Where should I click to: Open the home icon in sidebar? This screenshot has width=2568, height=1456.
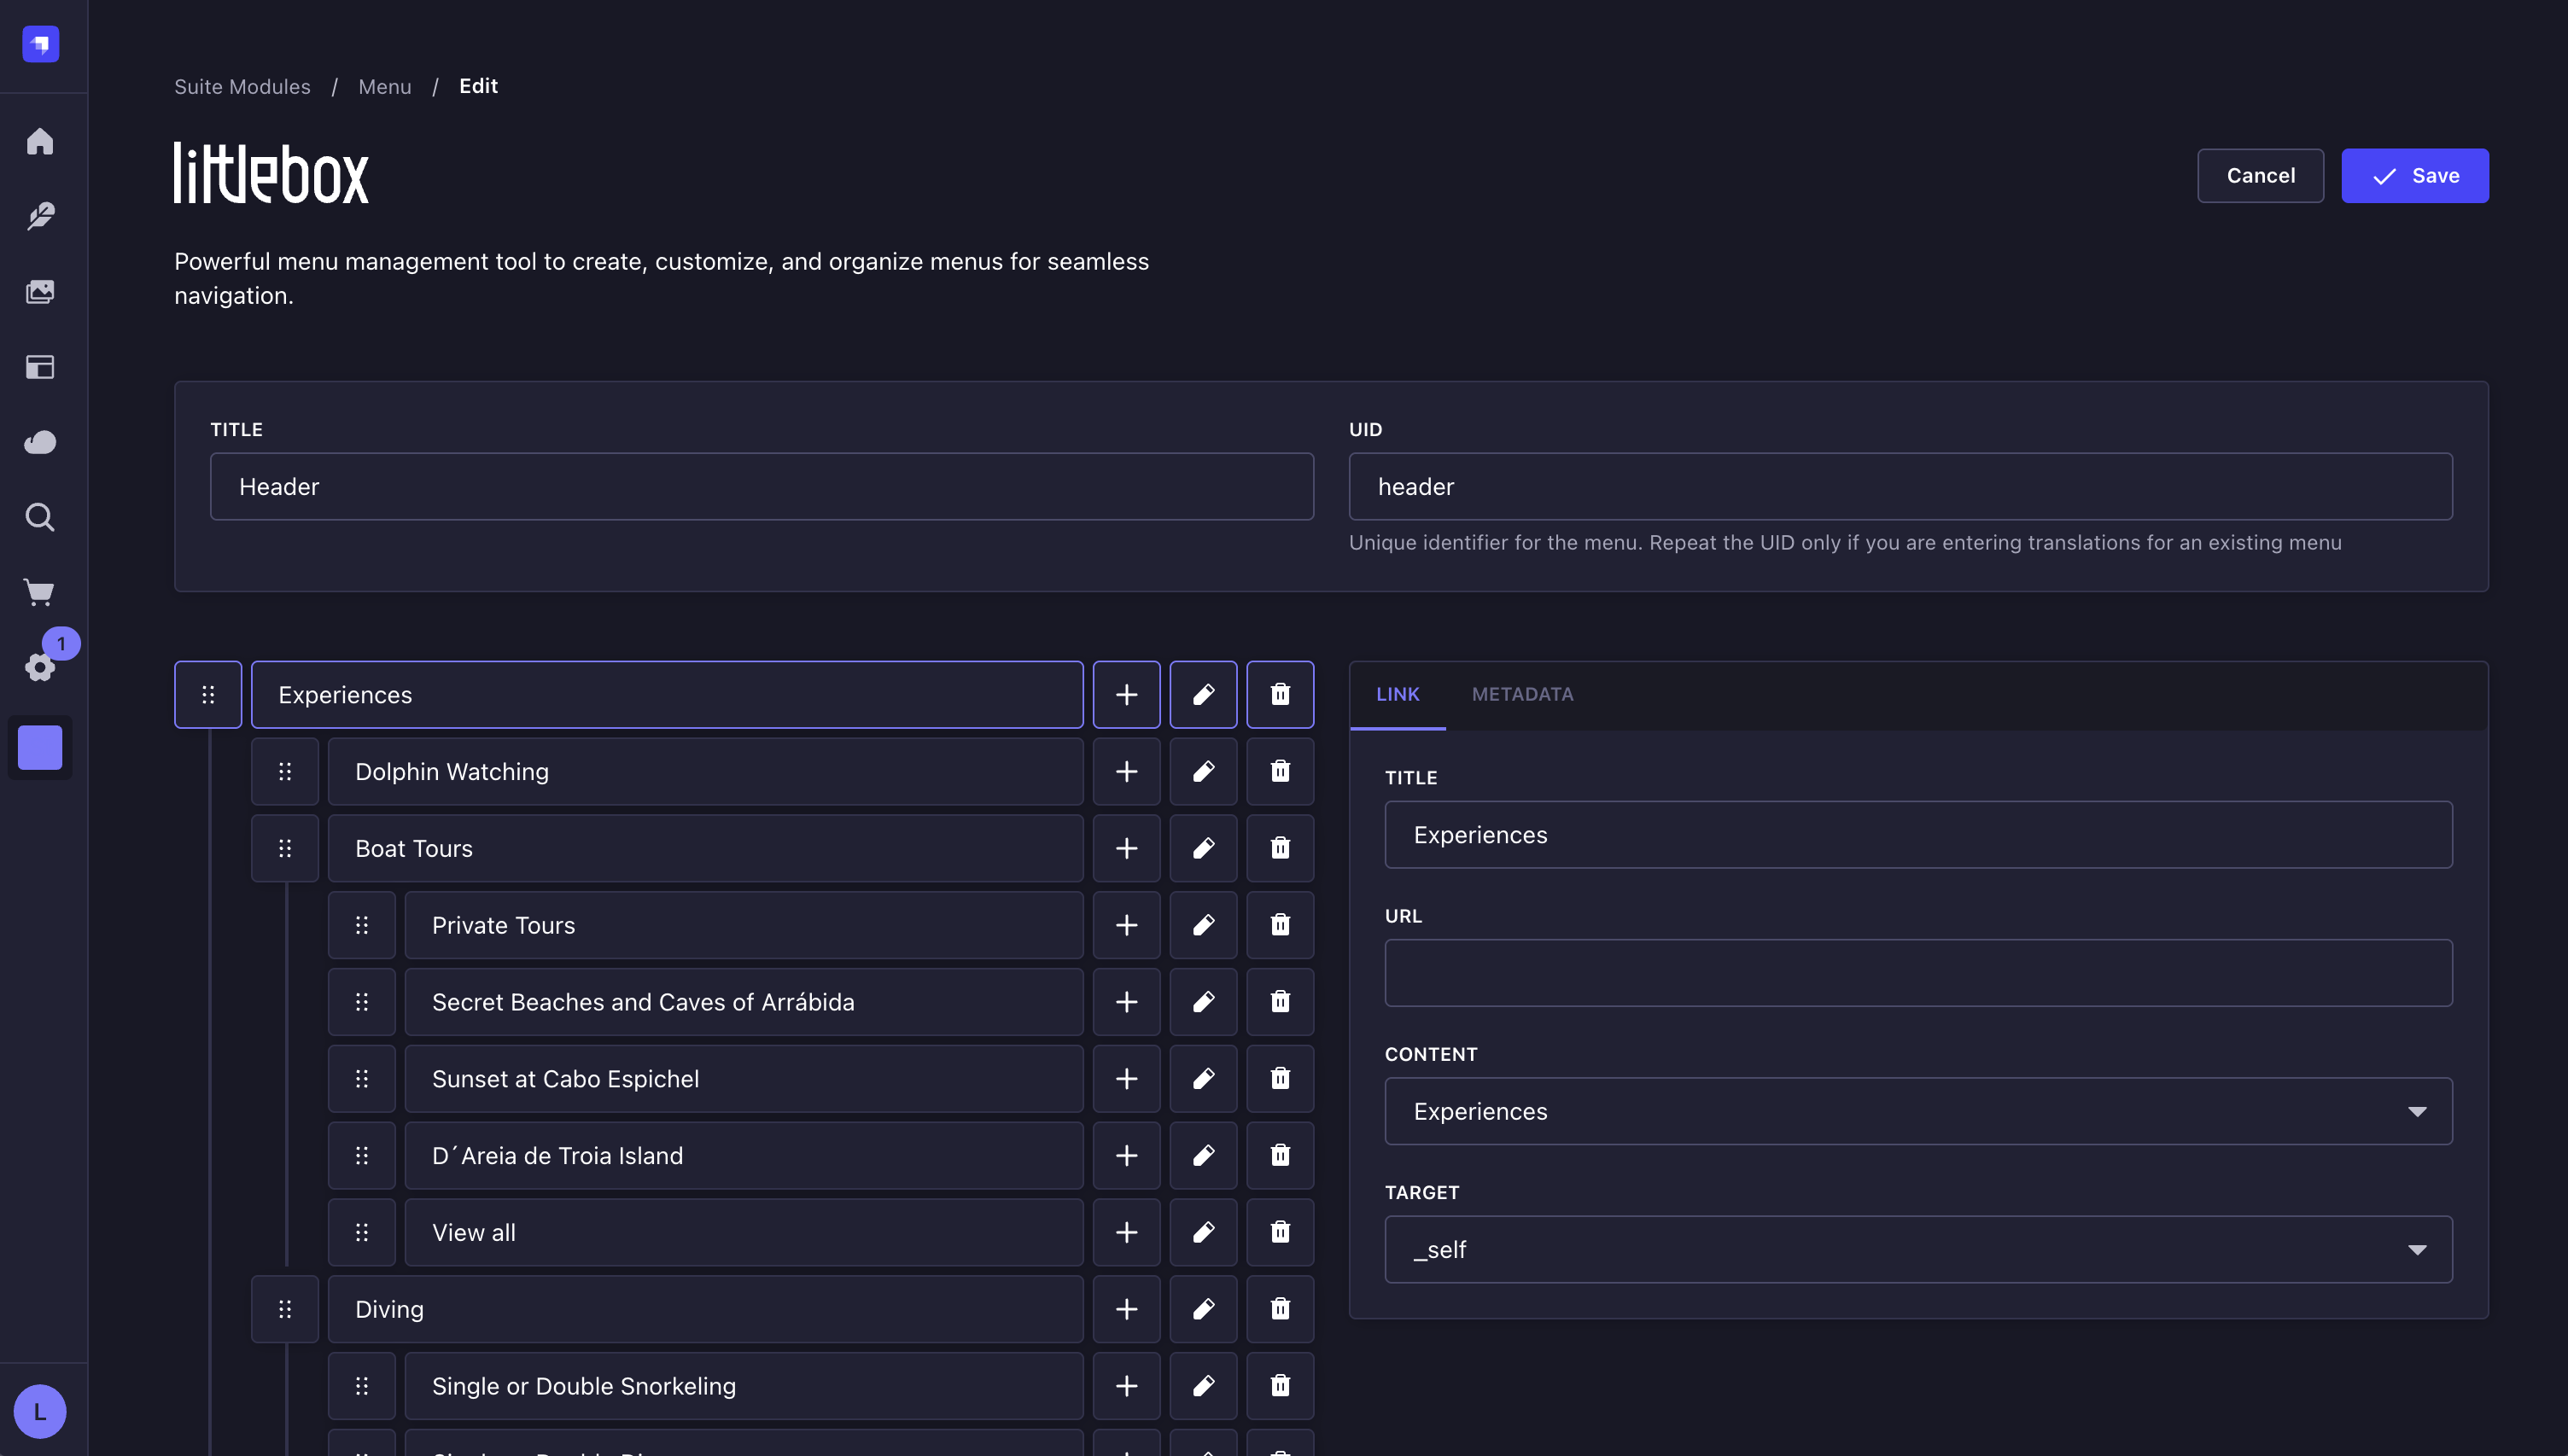click(40, 141)
